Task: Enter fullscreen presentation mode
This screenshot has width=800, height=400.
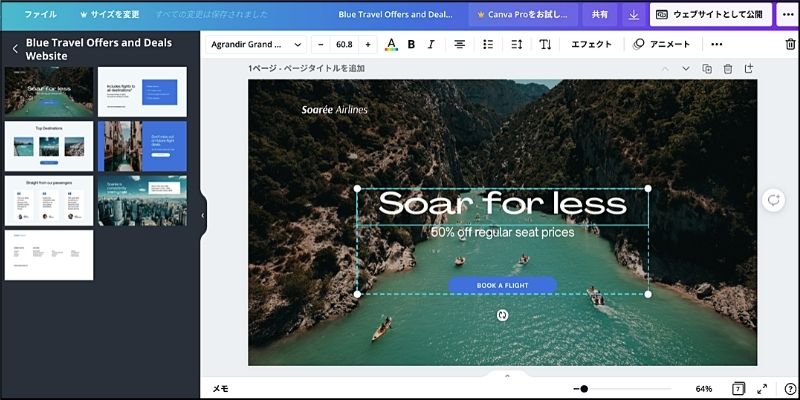Action: click(762, 389)
